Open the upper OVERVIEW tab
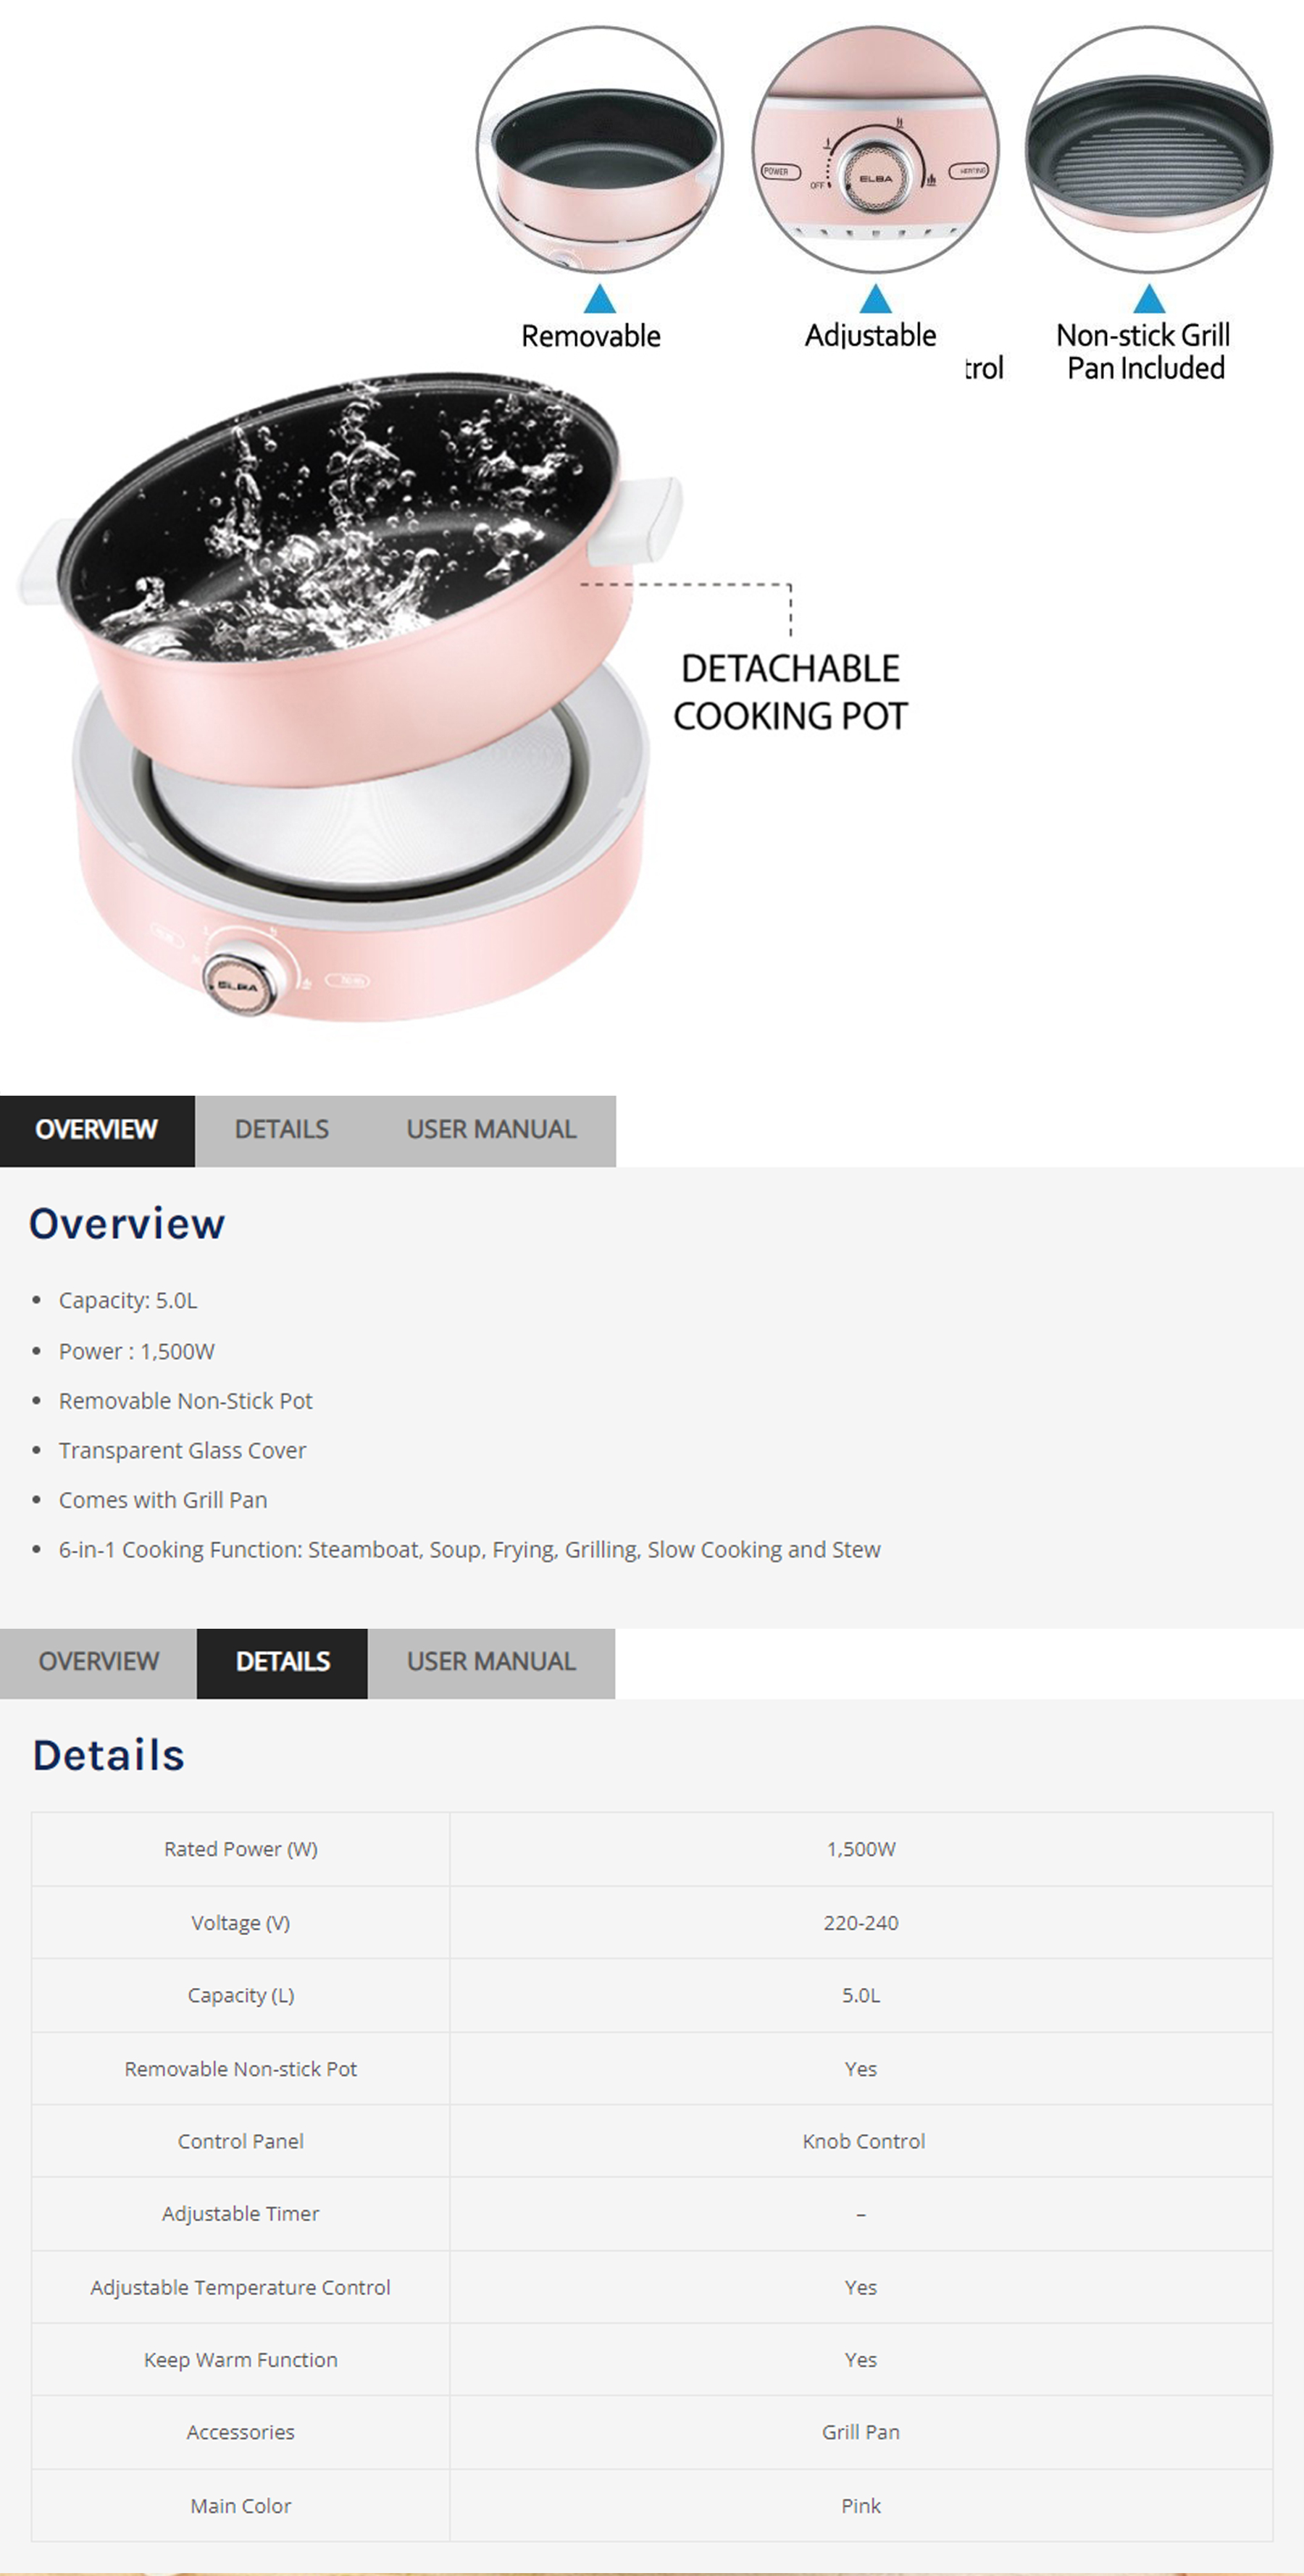 [x=97, y=1130]
